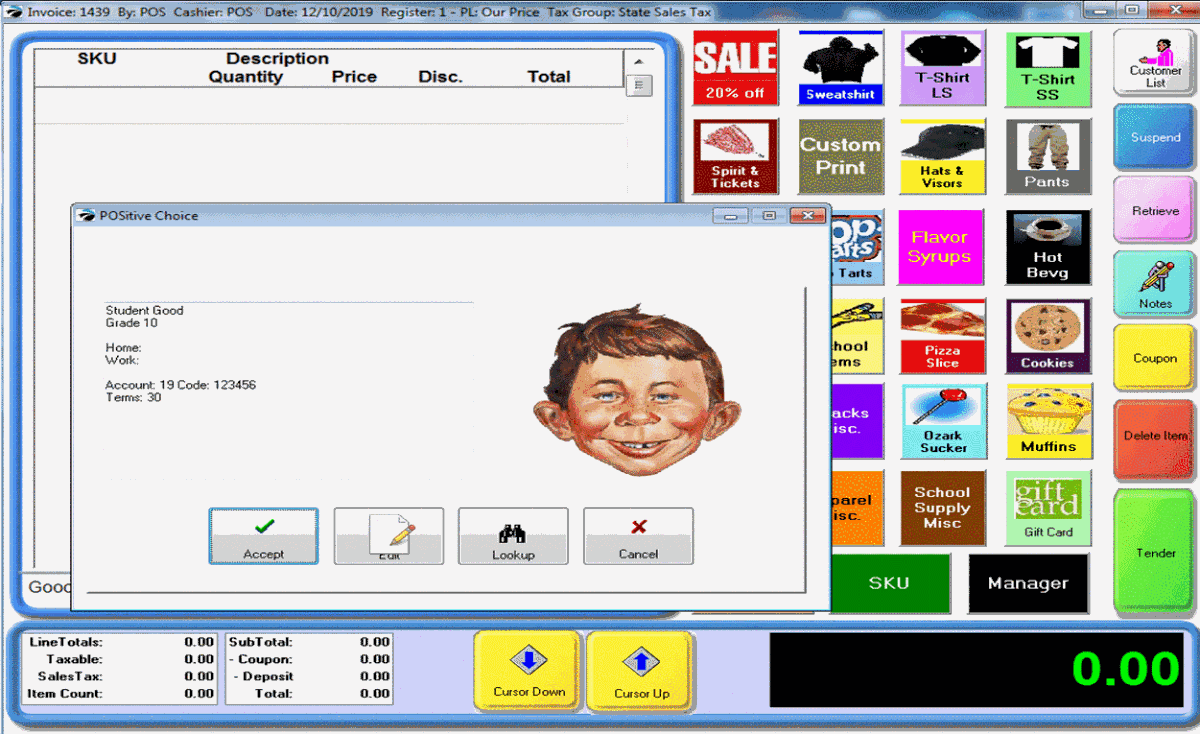The height and width of the screenshot is (734, 1200).
Task: Open the Manager functions
Action: [x=1028, y=583]
